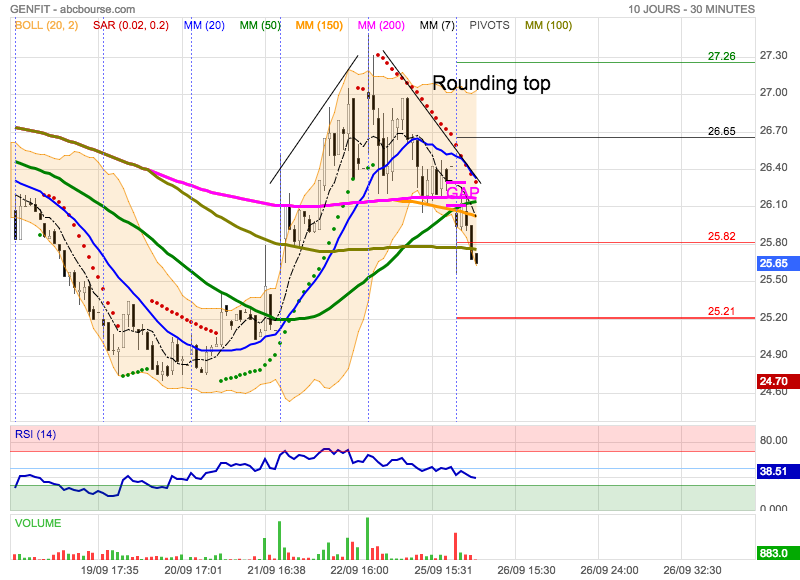Click the Rounding top annotation
The width and height of the screenshot is (800, 580).
(491, 83)
